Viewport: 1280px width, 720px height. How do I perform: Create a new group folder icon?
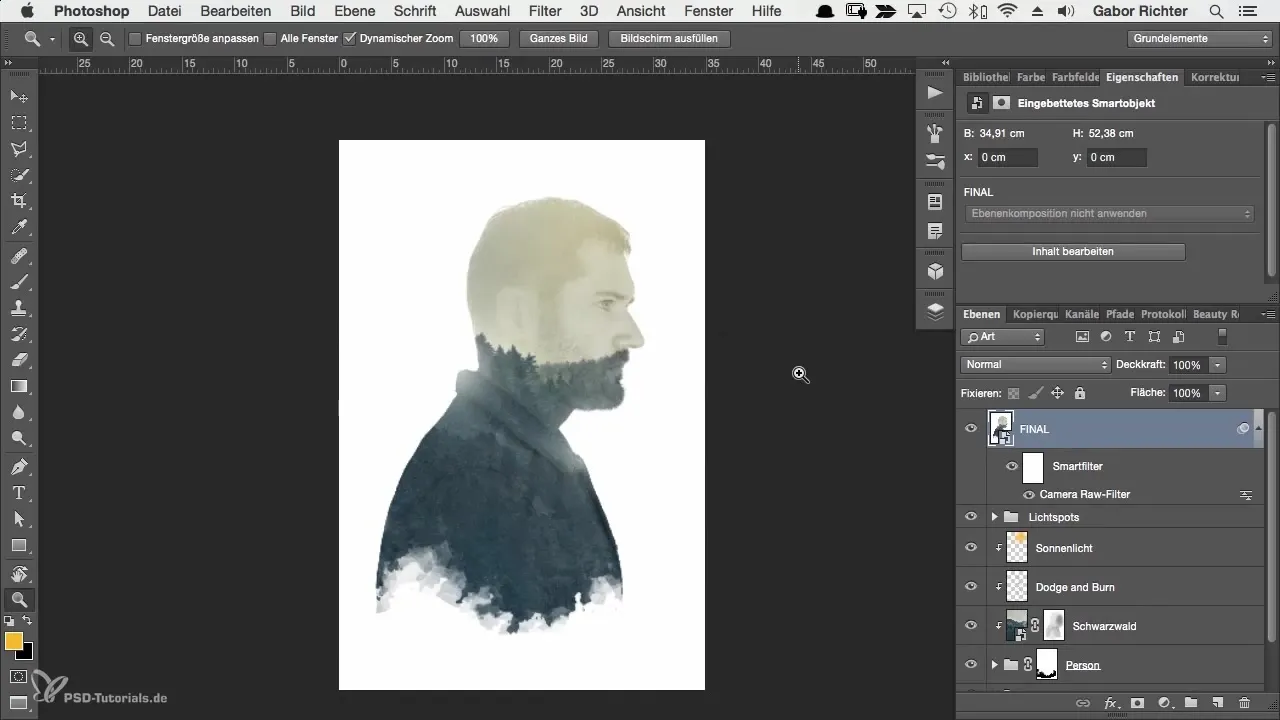click(1191, 704)
